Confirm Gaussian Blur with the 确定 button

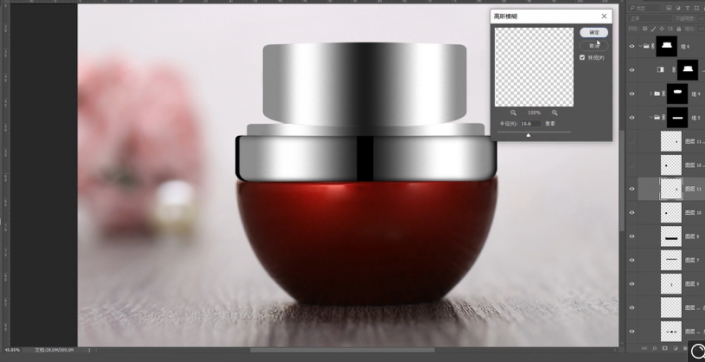tap(593, 32)
